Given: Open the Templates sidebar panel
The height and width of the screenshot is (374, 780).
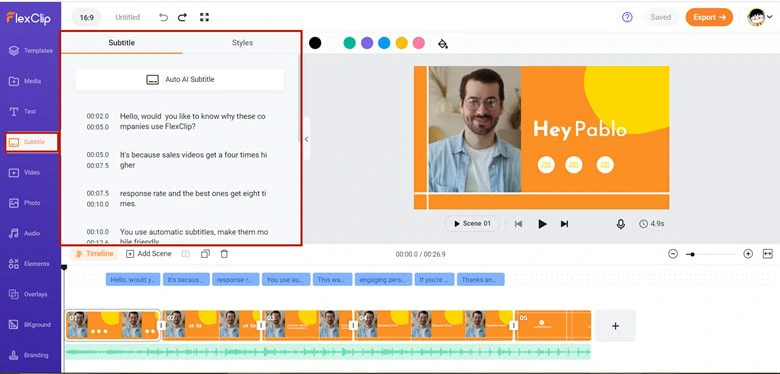Looking at the screenshot, I should (x=31, y=51).
